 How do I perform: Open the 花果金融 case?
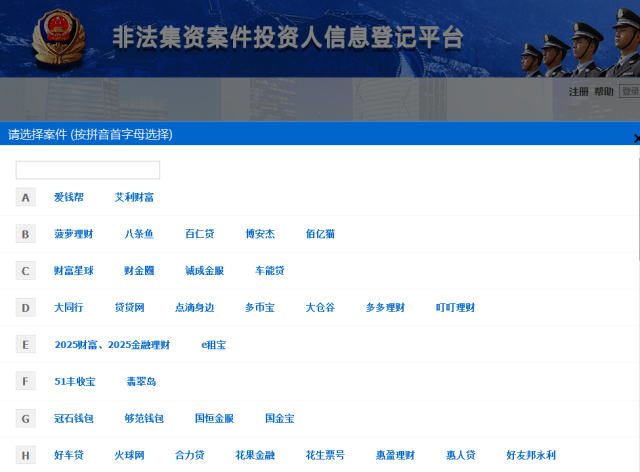coord(255,455)
